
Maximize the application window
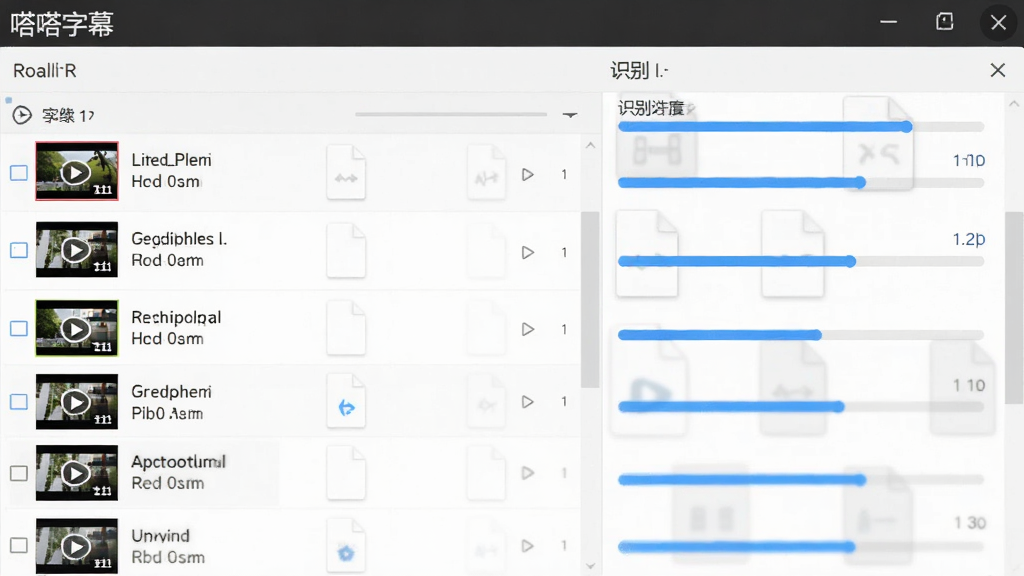pyautogui.click(x=944, y=22)
